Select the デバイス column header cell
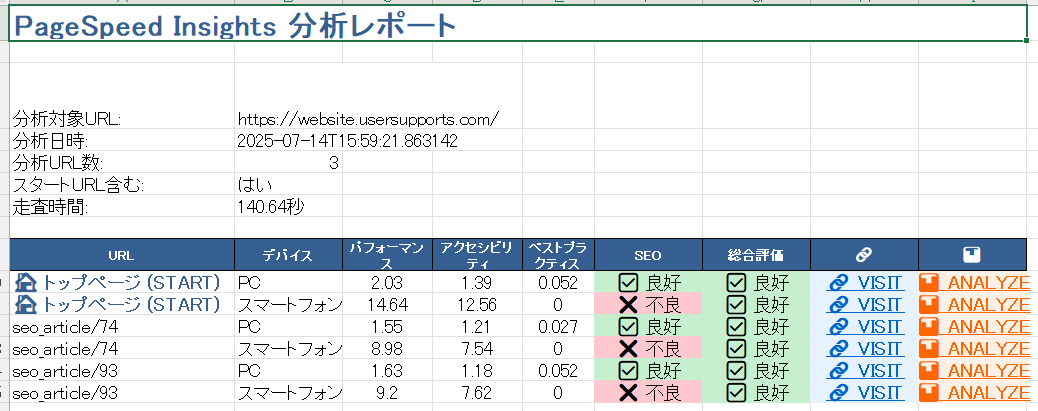The image size is (1038, 411). pyautogui.click(x=288, y=254)
